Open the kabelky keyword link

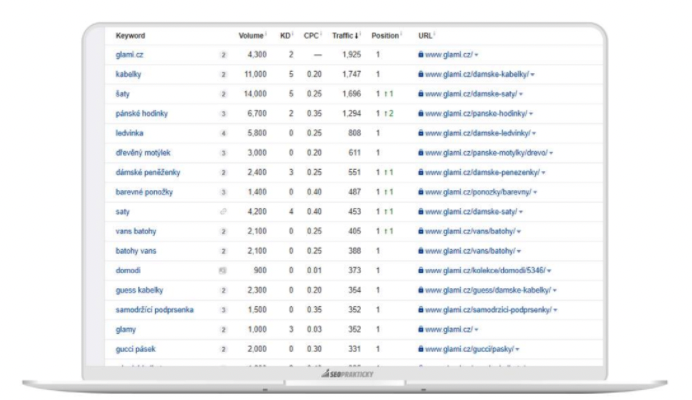[x=128, y=74]
